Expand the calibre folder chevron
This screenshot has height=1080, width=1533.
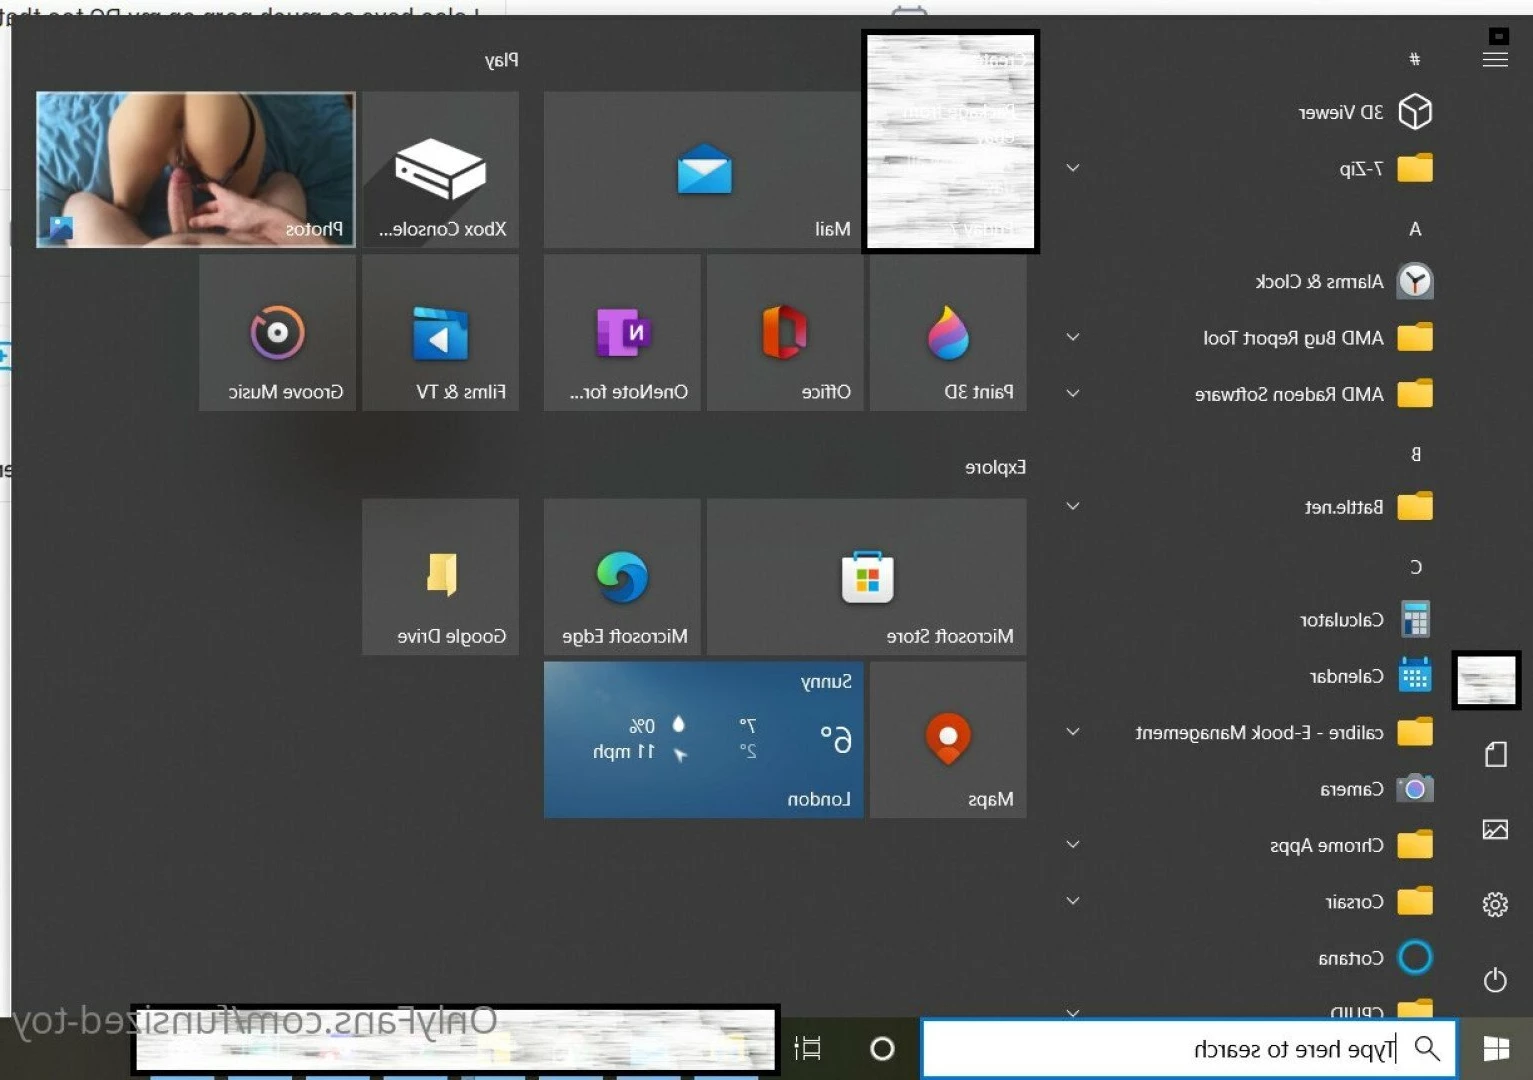[x=1073, y=732]
